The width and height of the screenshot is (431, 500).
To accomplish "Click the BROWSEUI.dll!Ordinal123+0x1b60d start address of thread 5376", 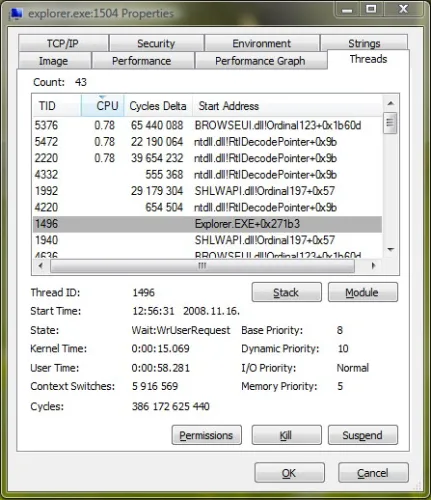I will [278, 125].
